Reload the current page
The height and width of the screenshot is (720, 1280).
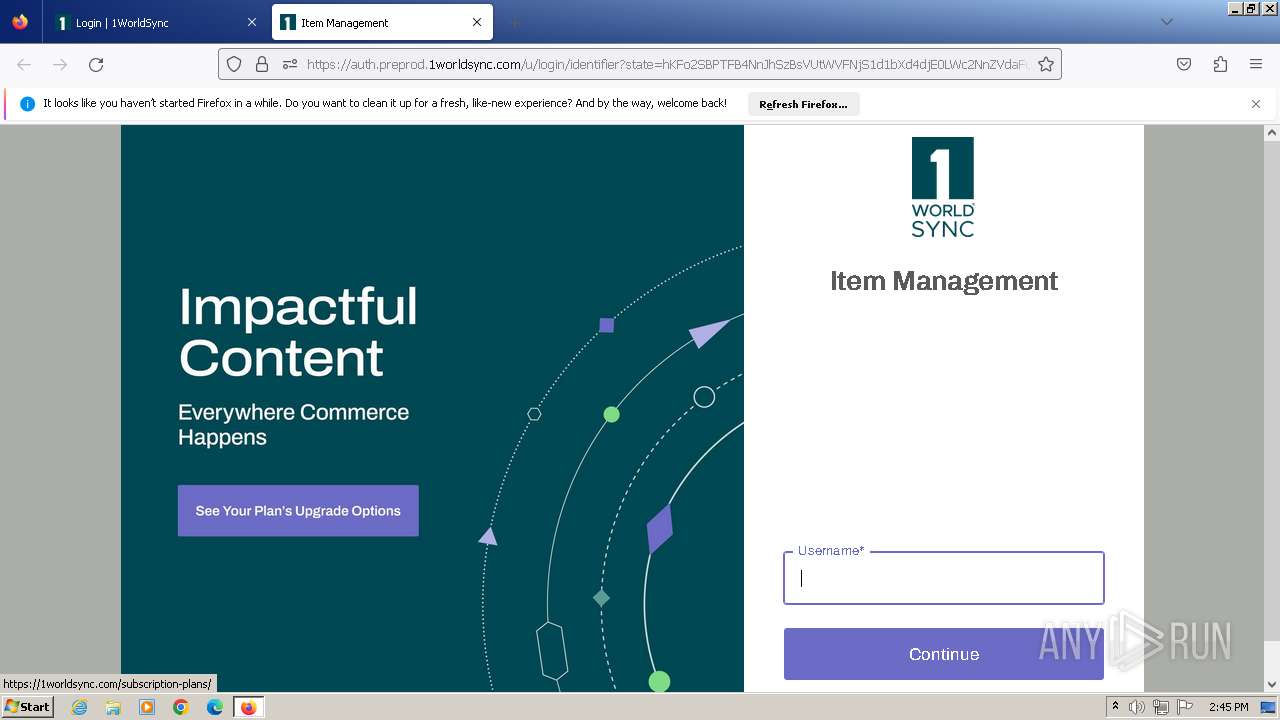(96, 64)
